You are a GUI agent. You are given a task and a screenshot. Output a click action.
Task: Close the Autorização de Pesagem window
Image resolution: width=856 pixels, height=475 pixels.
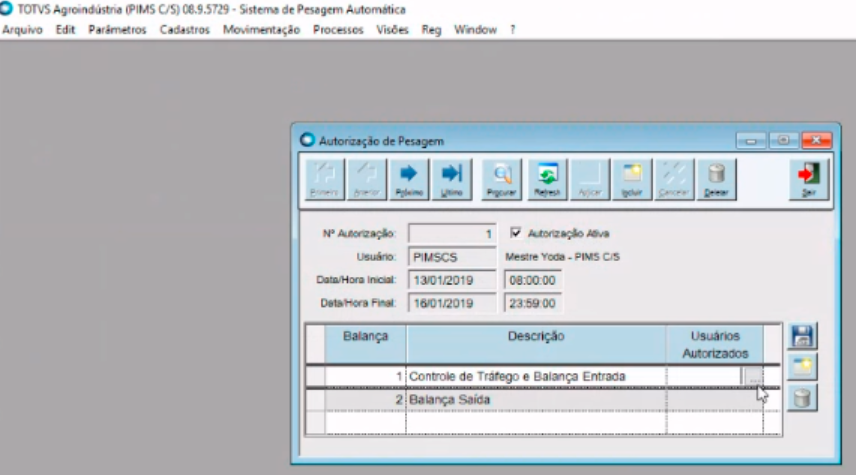pos(816,141)
